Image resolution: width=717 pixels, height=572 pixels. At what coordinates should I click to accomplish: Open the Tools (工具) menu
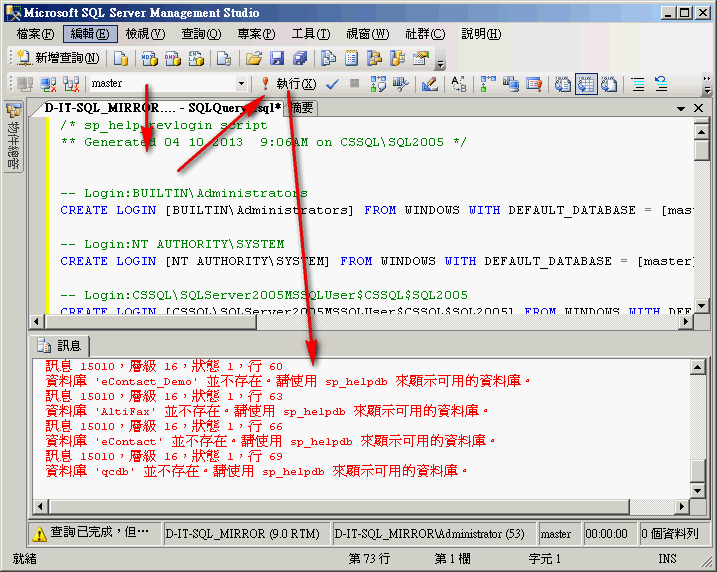point(311,34)
